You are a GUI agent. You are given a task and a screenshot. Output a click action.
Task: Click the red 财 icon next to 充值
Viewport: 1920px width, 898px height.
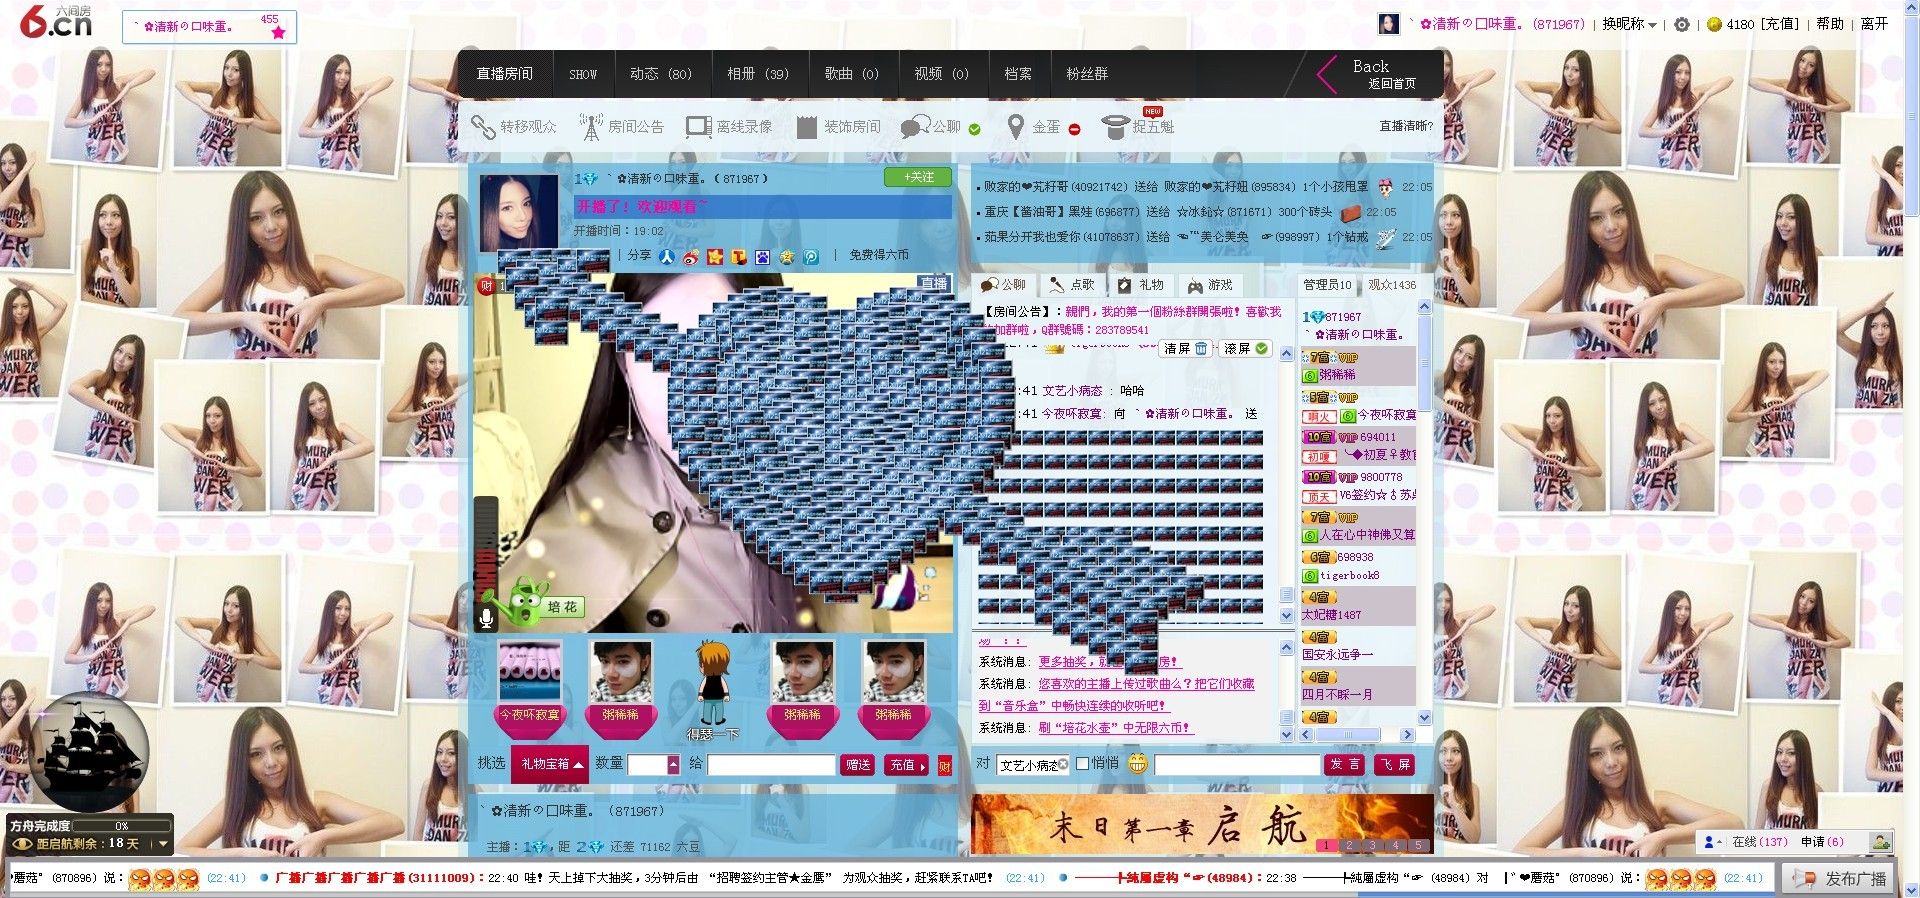click(945, 766)
